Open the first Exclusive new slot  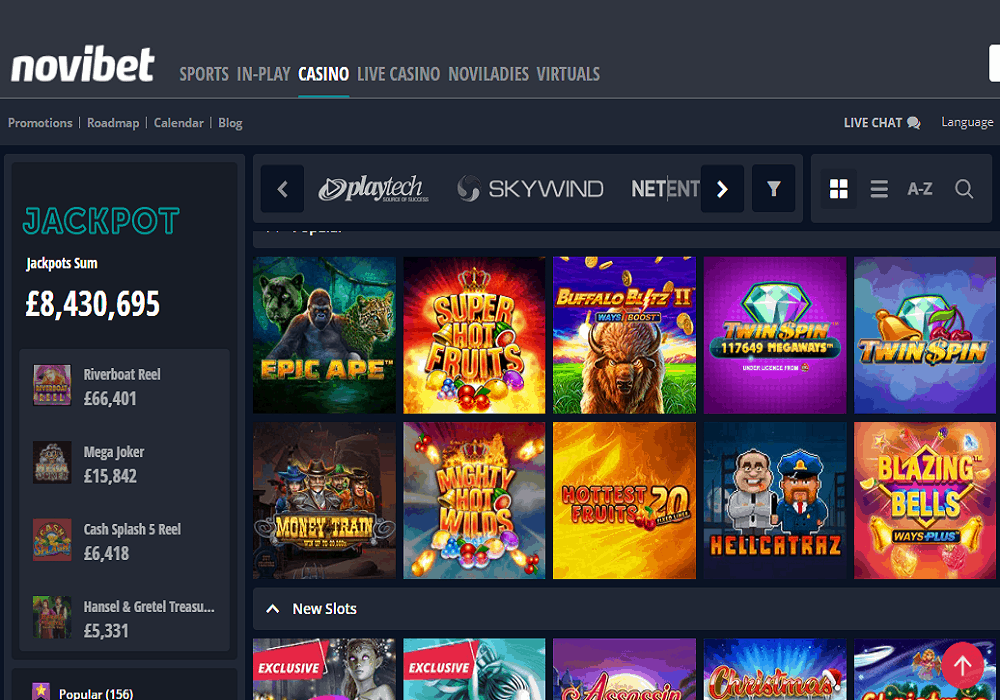tap(324, 669)
